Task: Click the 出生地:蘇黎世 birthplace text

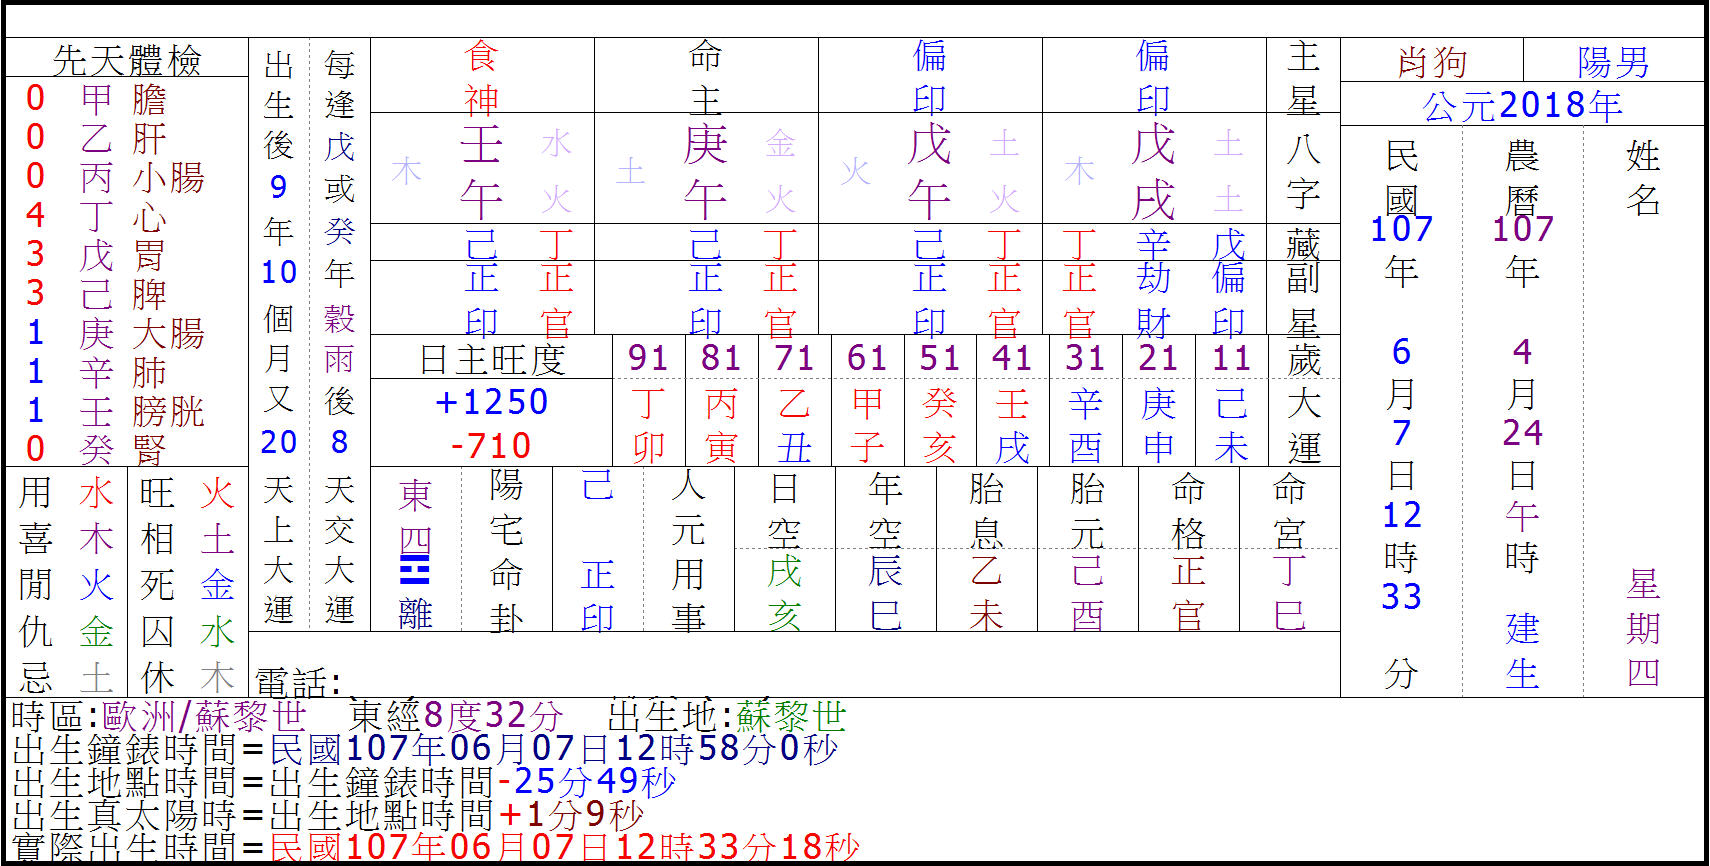Action: click(728, 716)
